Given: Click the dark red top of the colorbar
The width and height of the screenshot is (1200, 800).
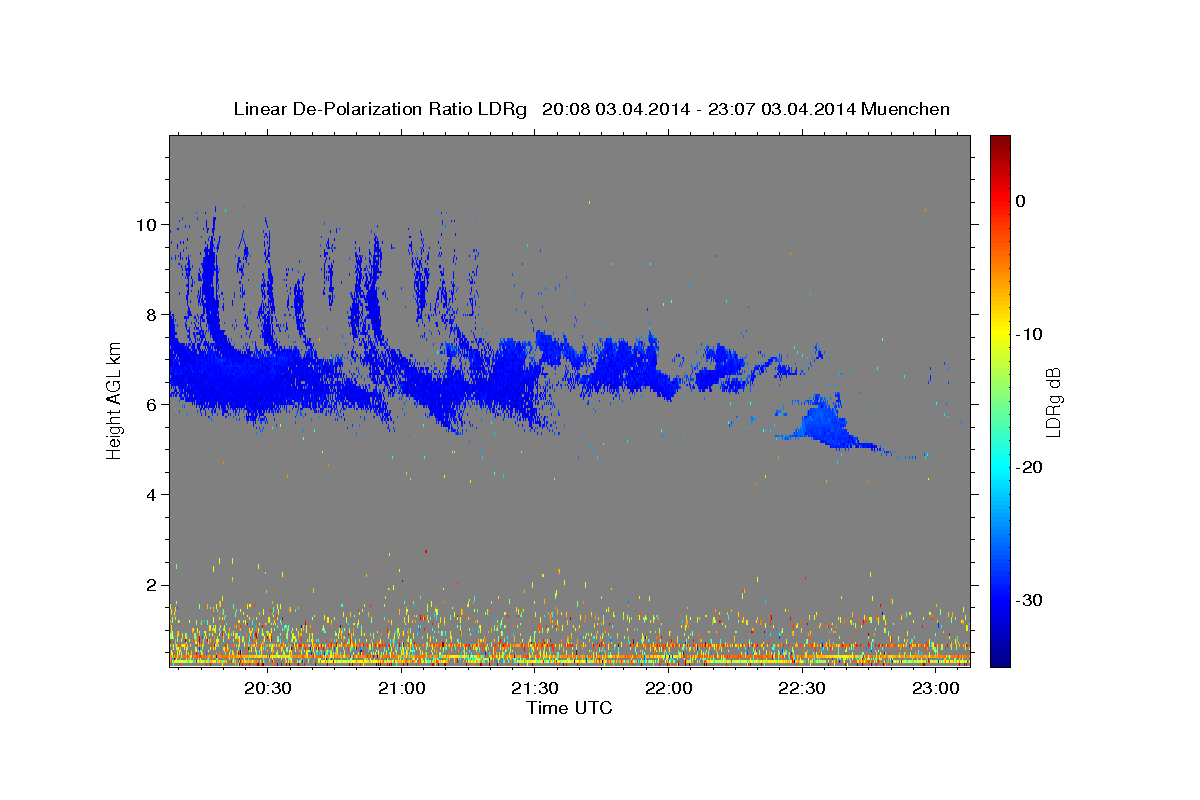Looking at the screenshot, I should pos(1000,142).
